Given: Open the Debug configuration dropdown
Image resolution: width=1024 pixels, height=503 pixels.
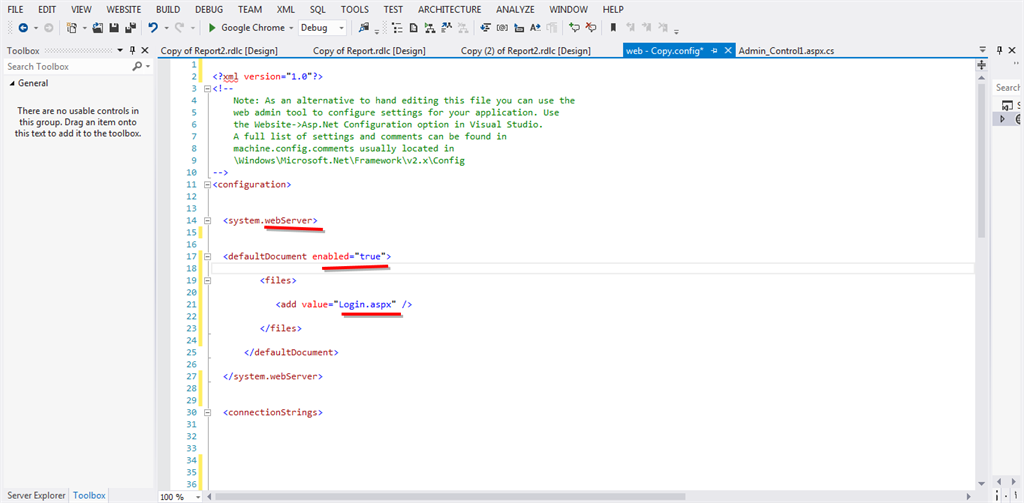Looking at the screenshot, I should coord(341,28).
